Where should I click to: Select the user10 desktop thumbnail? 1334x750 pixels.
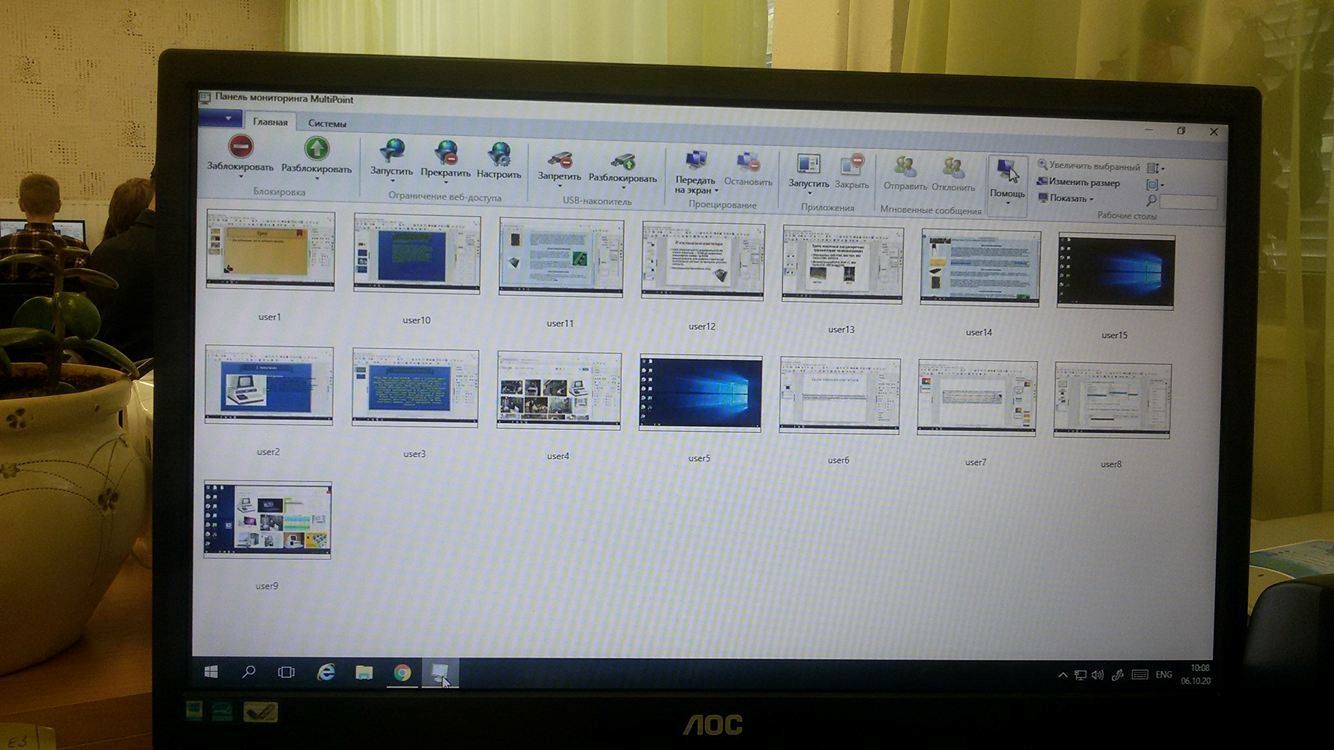416,253
